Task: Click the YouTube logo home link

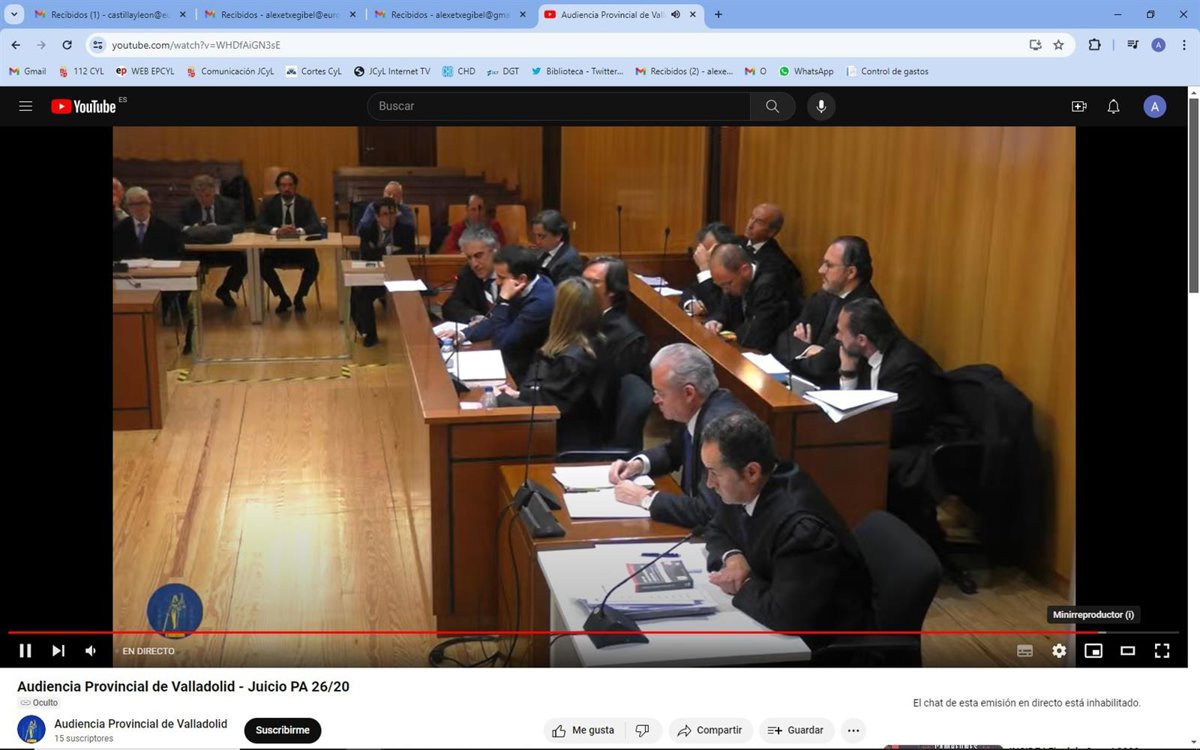Action: pos(84,106)
